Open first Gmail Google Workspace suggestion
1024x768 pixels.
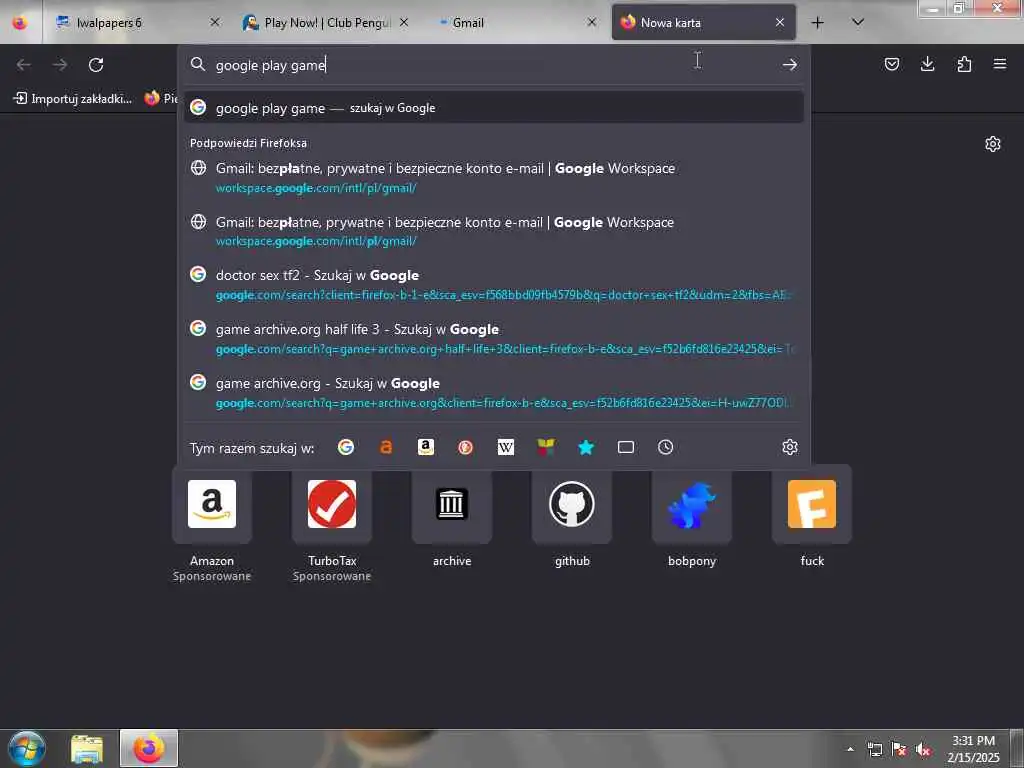(x=494, y=178)
